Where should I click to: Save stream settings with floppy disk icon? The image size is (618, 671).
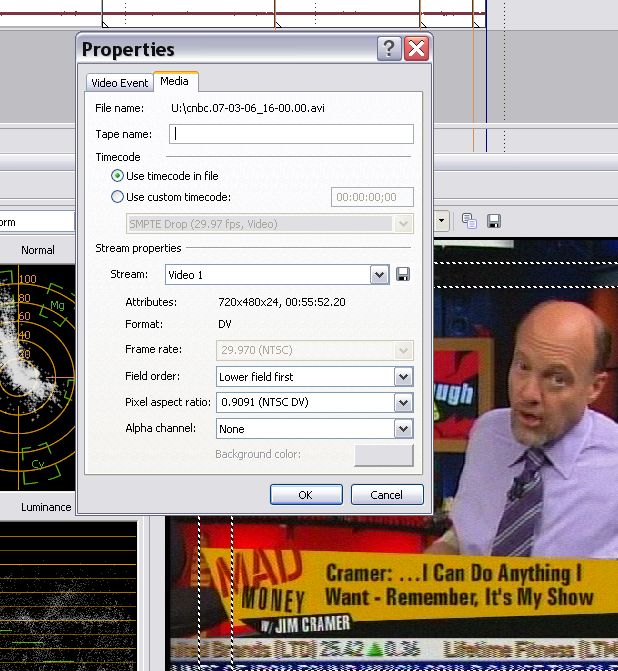pos(403,274)
